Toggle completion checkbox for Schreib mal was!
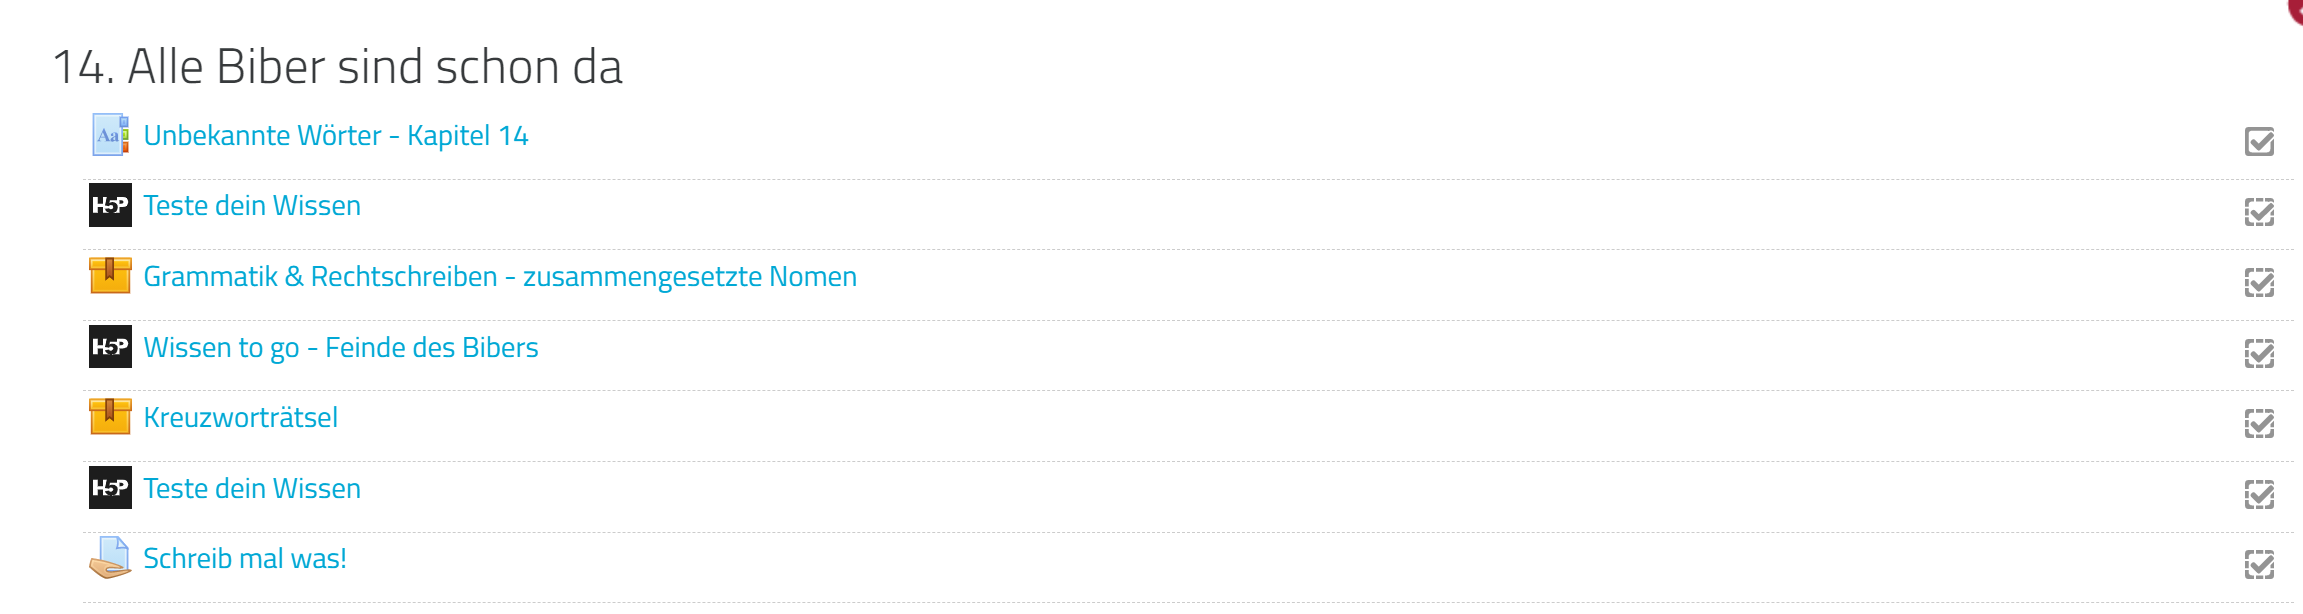 pos(2259,565)
